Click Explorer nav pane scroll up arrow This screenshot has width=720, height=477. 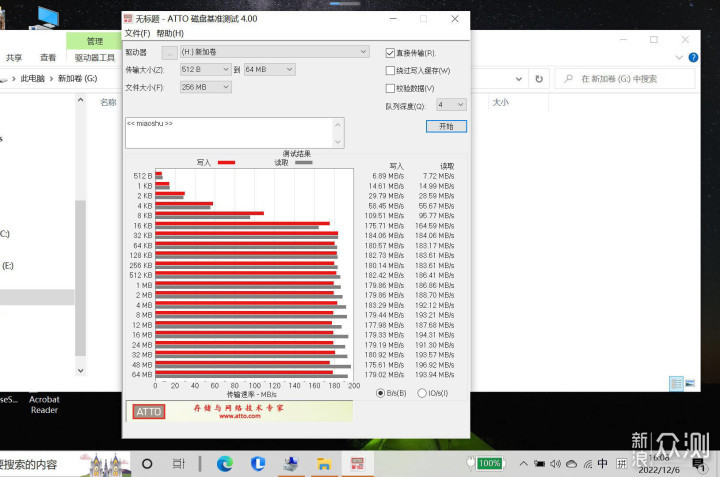click(x=81, y=100)
